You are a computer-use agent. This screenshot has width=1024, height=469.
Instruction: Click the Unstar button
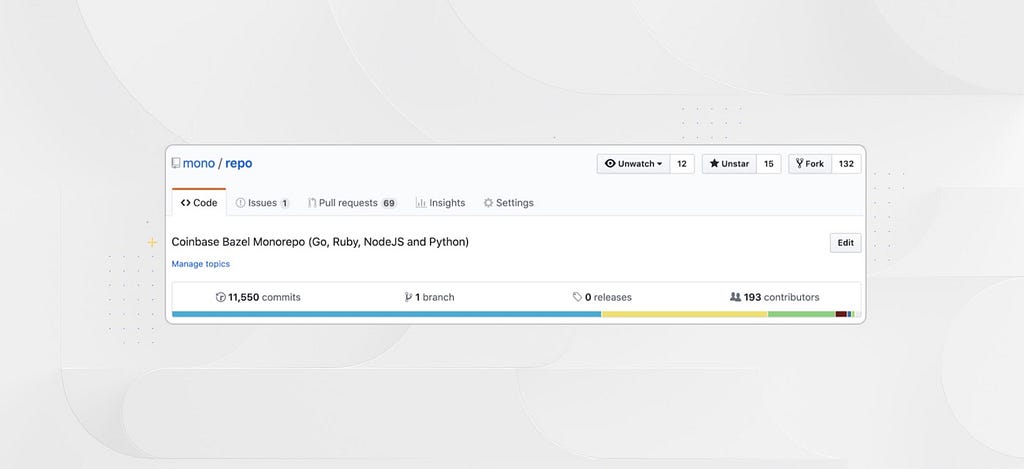[x=729, y=164]
